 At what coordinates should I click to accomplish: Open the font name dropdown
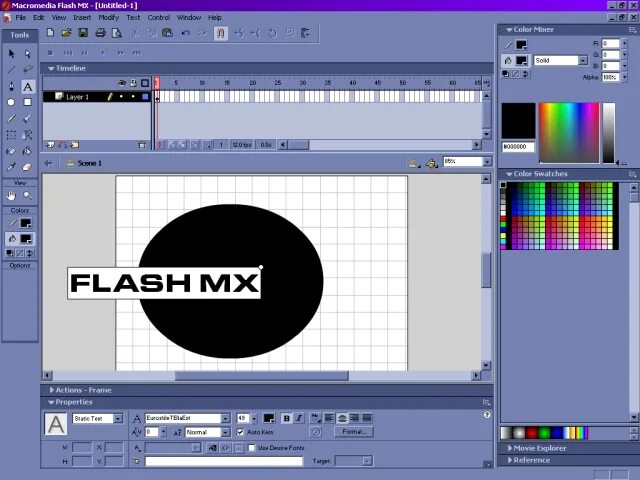click(x=225, y=418)
